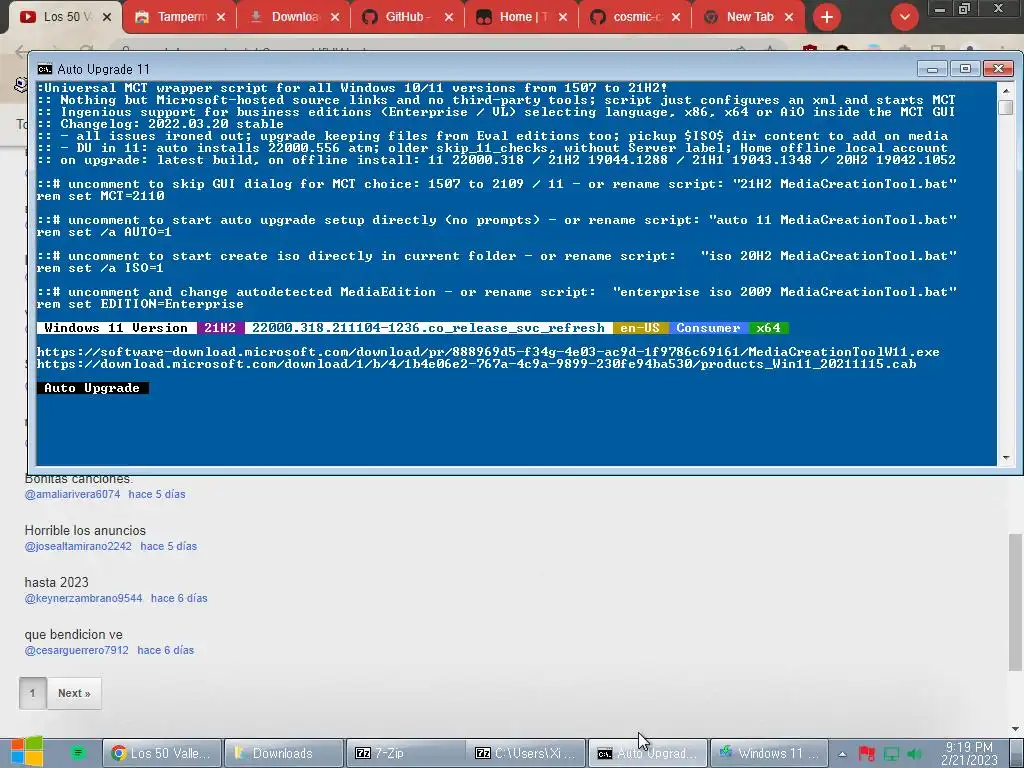Open the @keynerzambrano9544 commenter profile link

pyautogui.click(x=84, y=598)
